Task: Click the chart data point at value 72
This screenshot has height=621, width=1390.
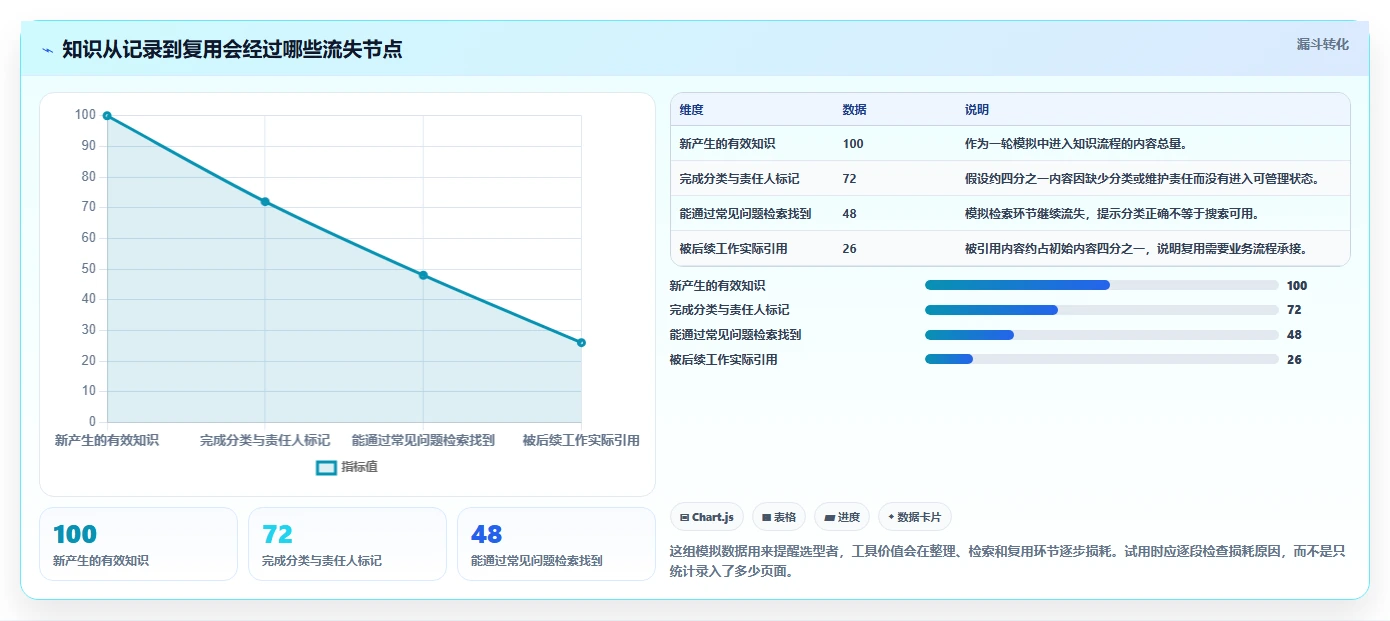Action: 265,202
